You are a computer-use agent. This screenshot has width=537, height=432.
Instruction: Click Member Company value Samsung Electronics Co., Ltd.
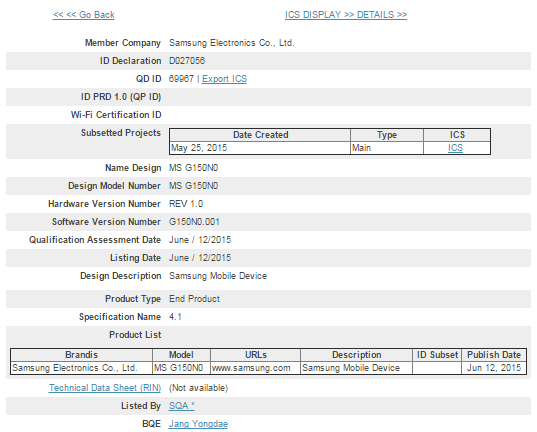[x=232, y=43]
